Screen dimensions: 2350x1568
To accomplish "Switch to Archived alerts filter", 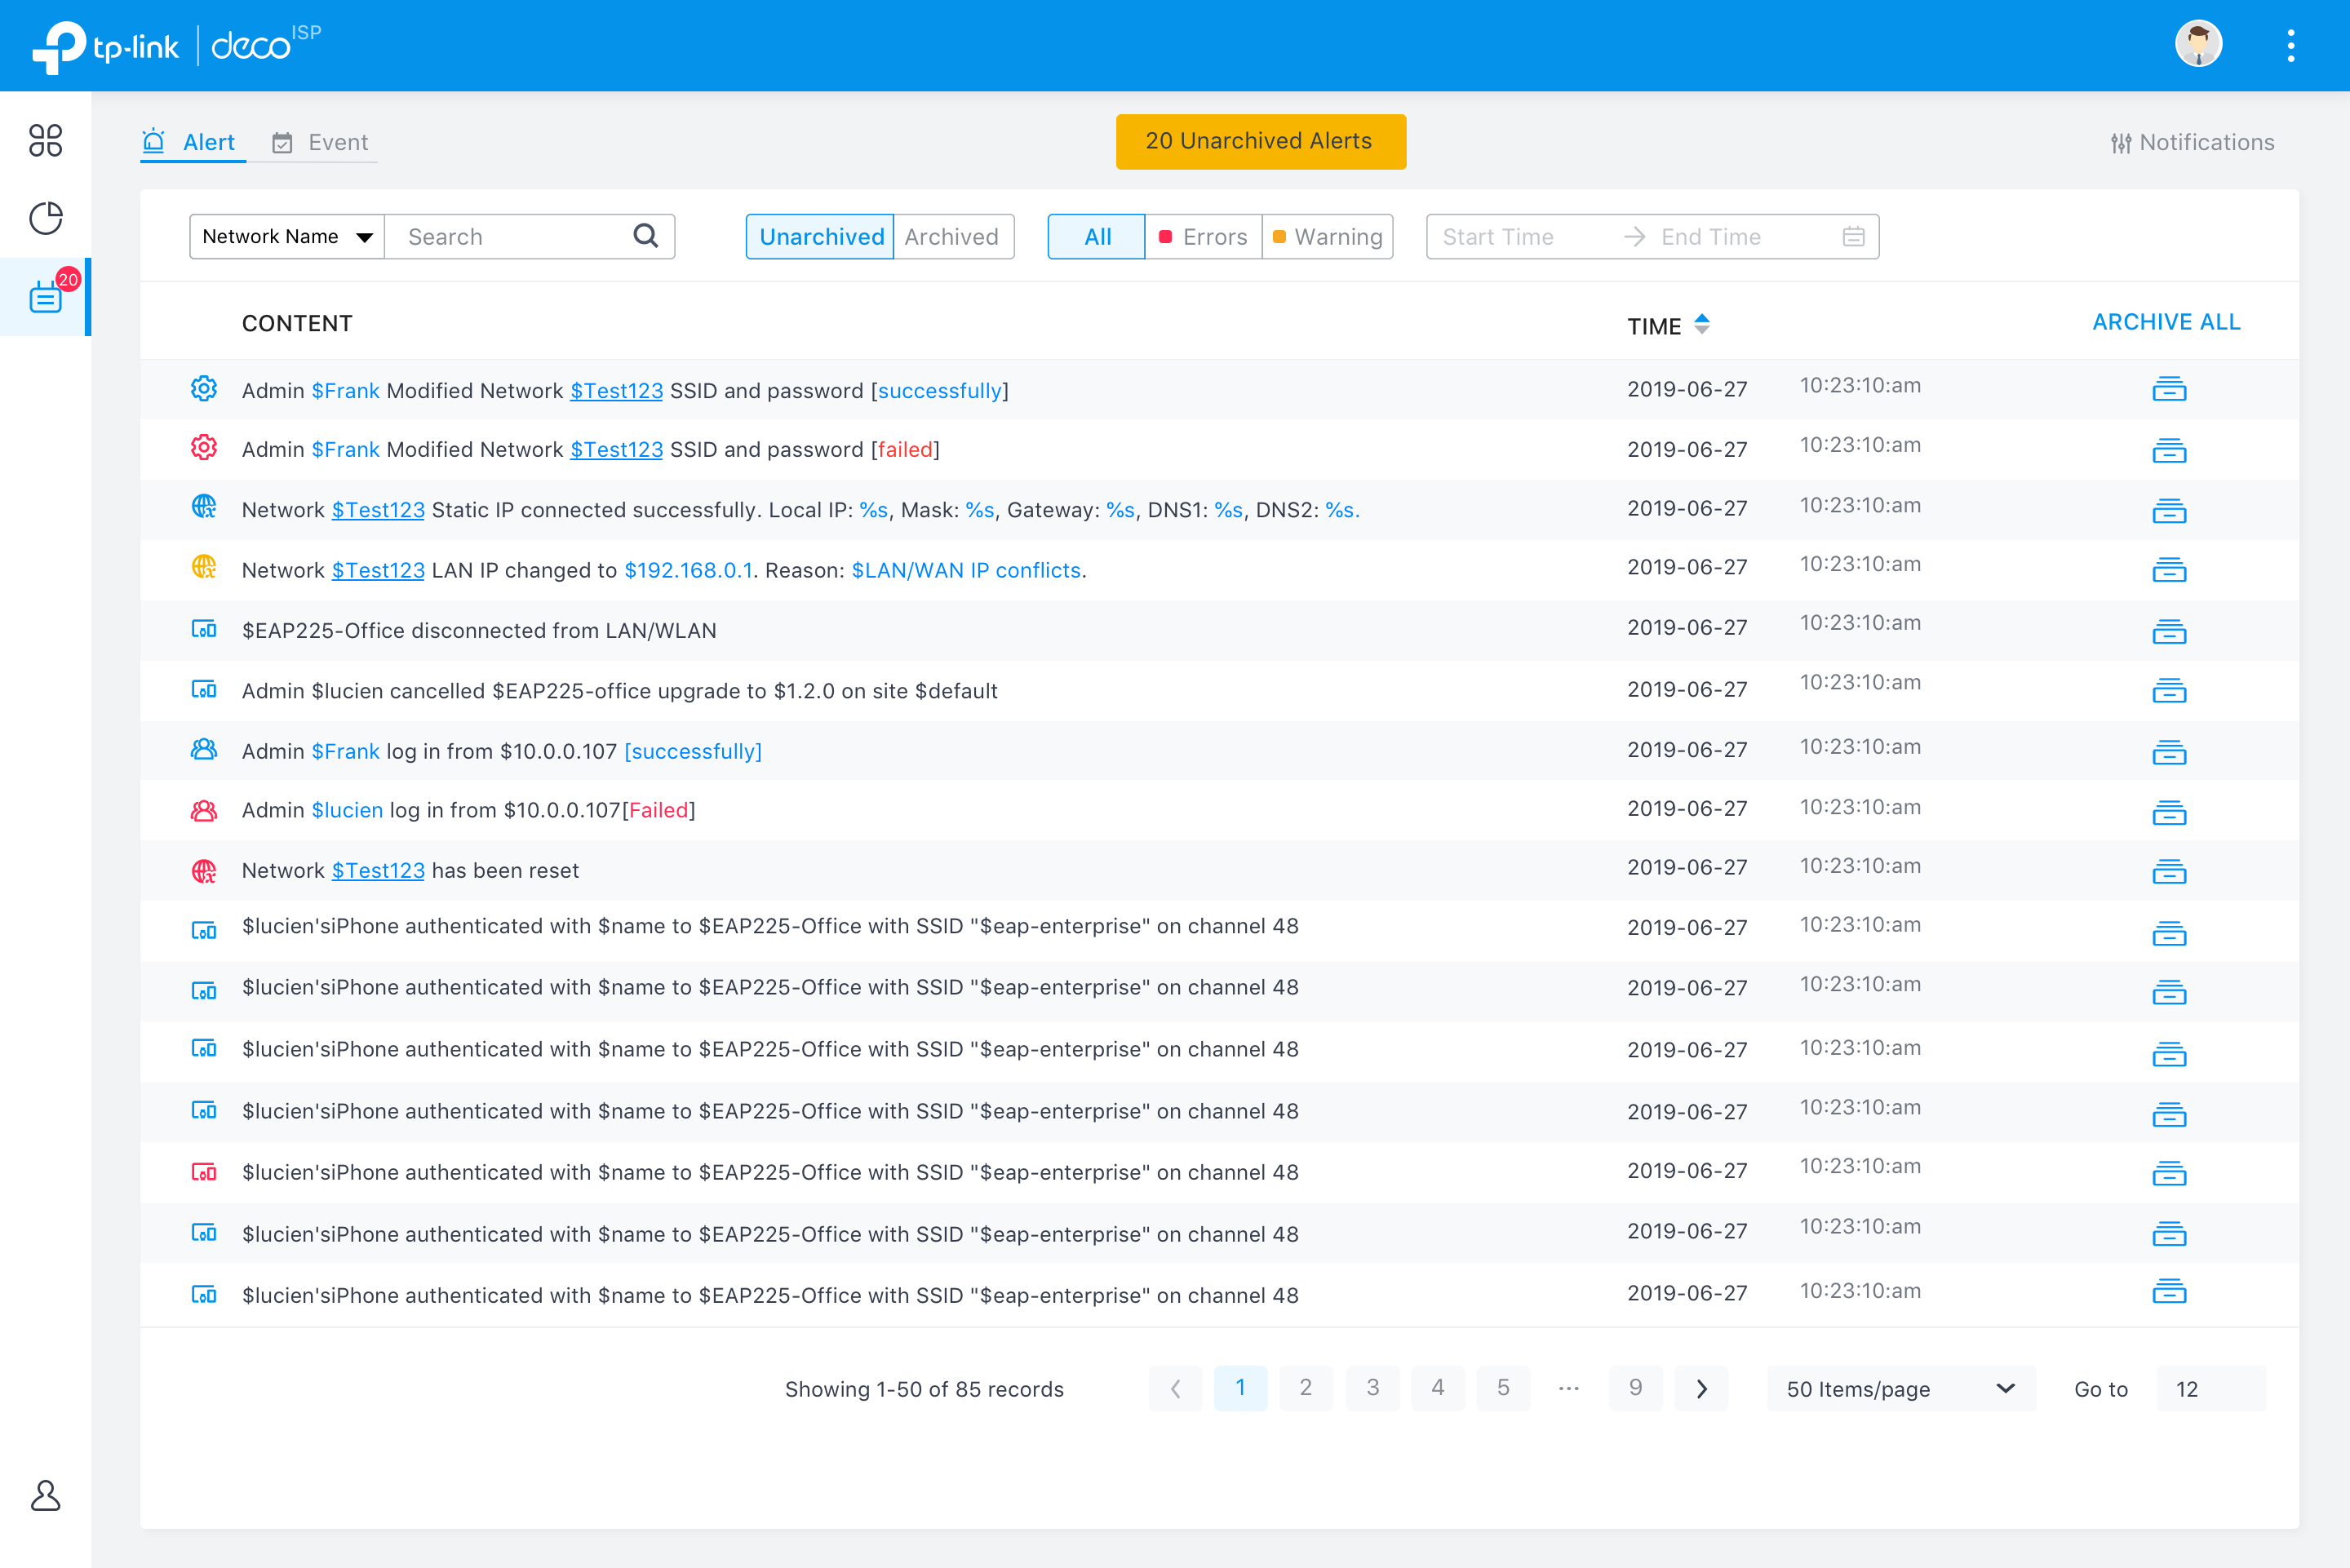I will pyautogui.click(x=953, y=237).
